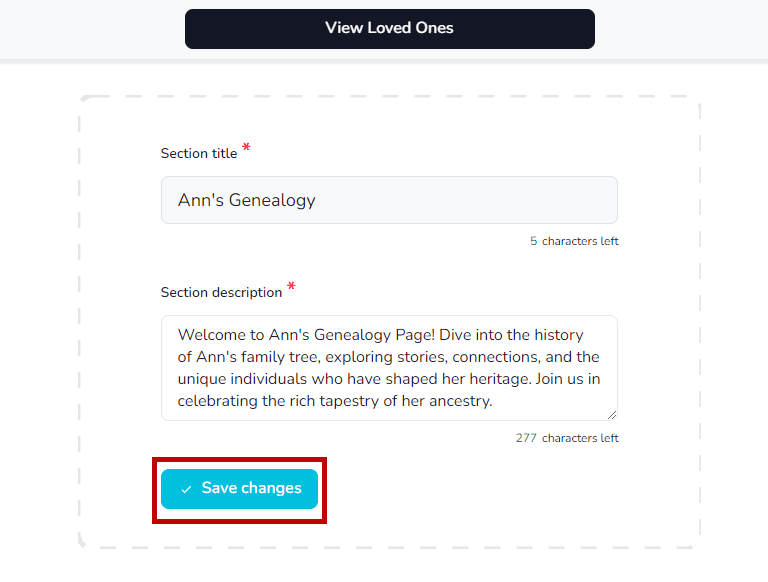Image resolution: width=768 pixels, height=582 pixels.
Task: Click the Section description label
Action: click(x=221, y=293)
